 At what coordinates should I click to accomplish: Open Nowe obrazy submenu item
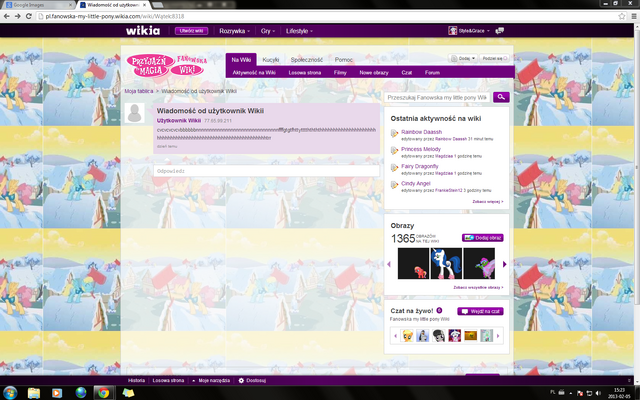[x=374, y=73]
